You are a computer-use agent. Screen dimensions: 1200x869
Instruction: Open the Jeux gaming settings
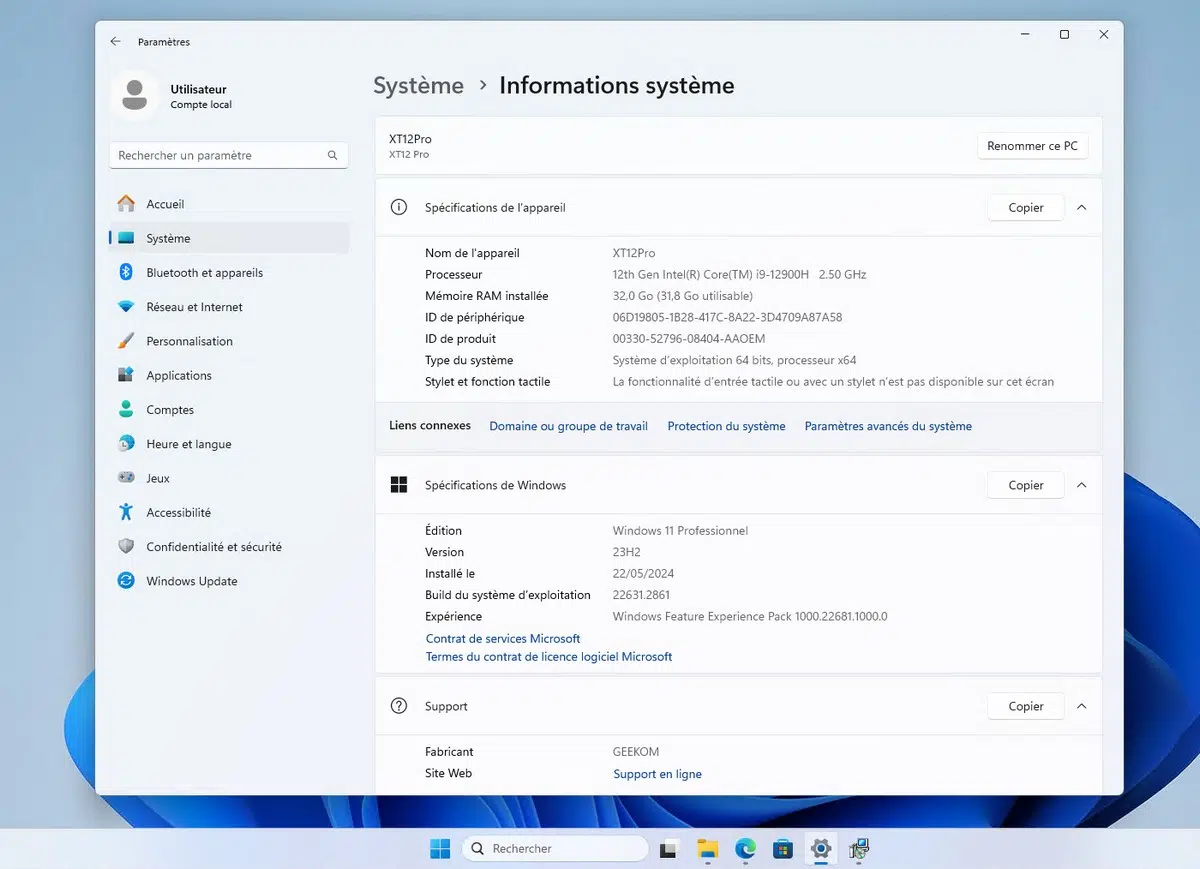point(158,478)
